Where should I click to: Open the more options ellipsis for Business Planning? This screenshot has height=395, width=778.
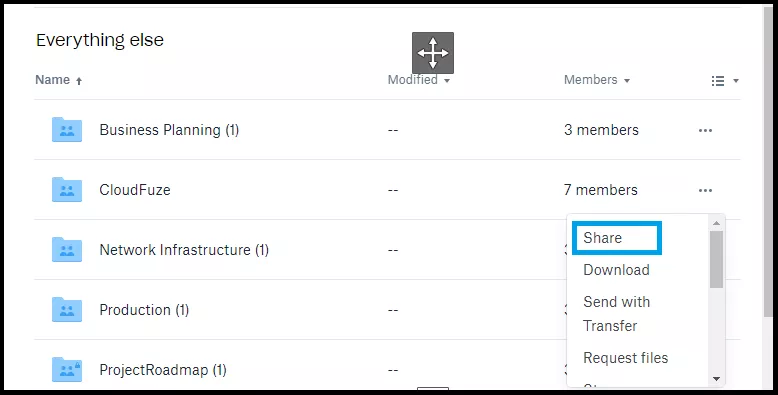(x=705, y=131)
